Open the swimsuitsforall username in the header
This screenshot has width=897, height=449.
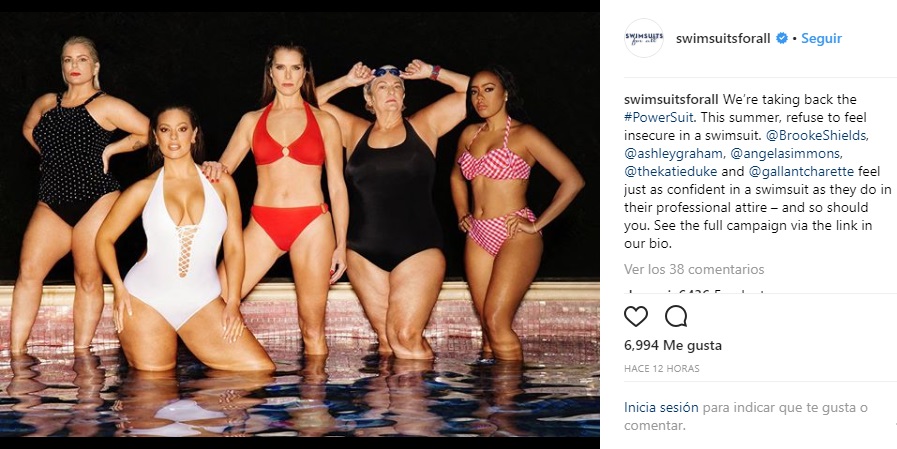point(723,38)
